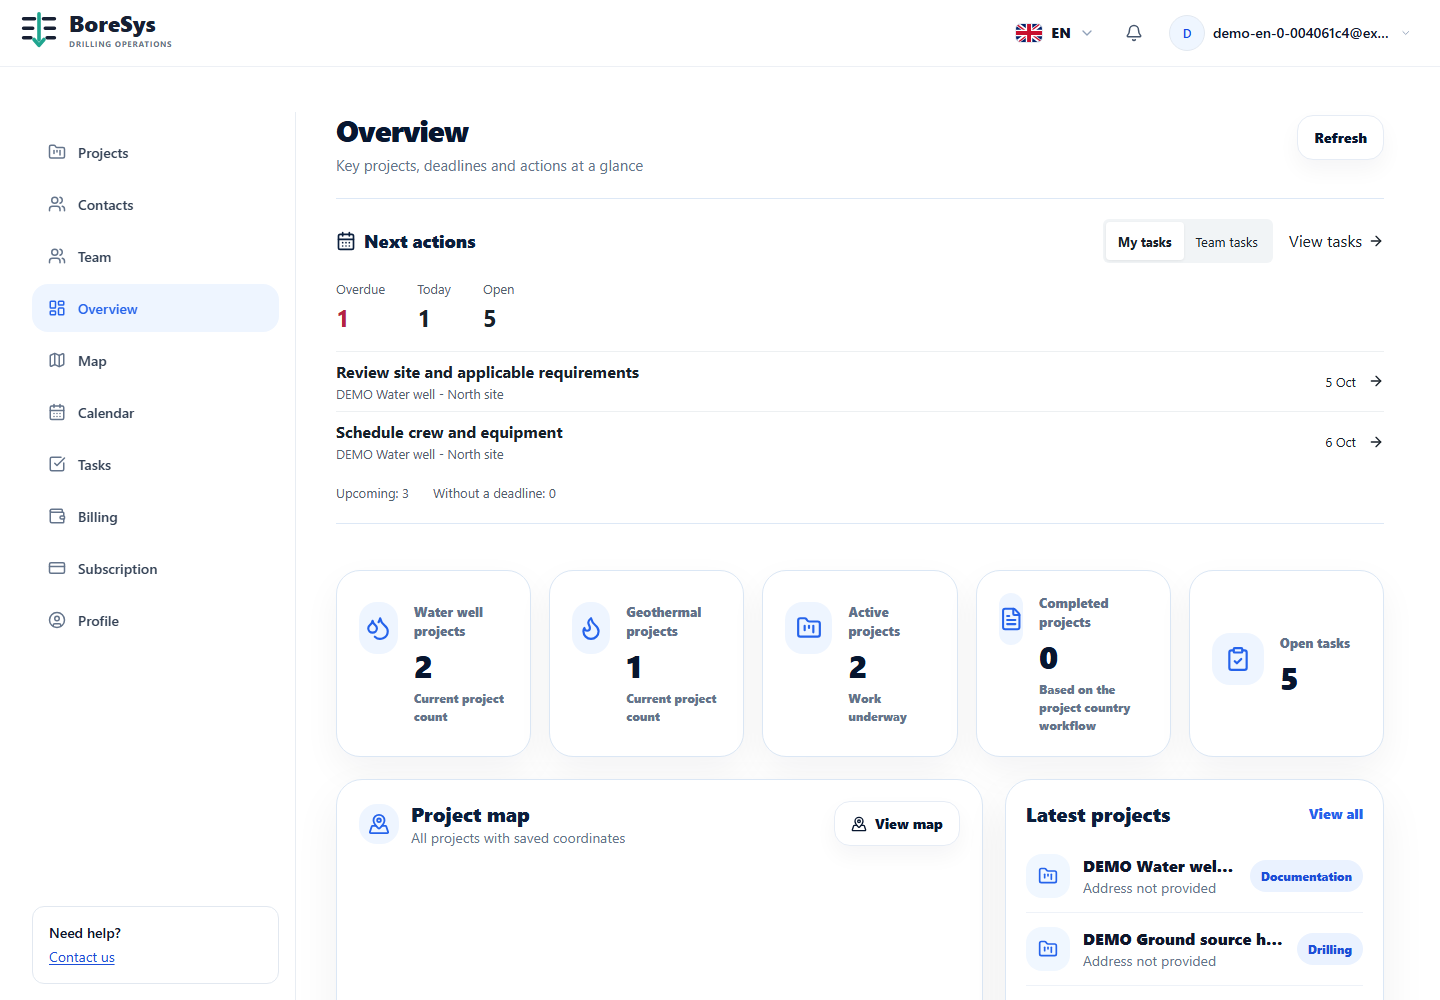Navigate to Billing section
Screen dimensions: 1440x1000
pyautogui.click(x=155, y=516)
